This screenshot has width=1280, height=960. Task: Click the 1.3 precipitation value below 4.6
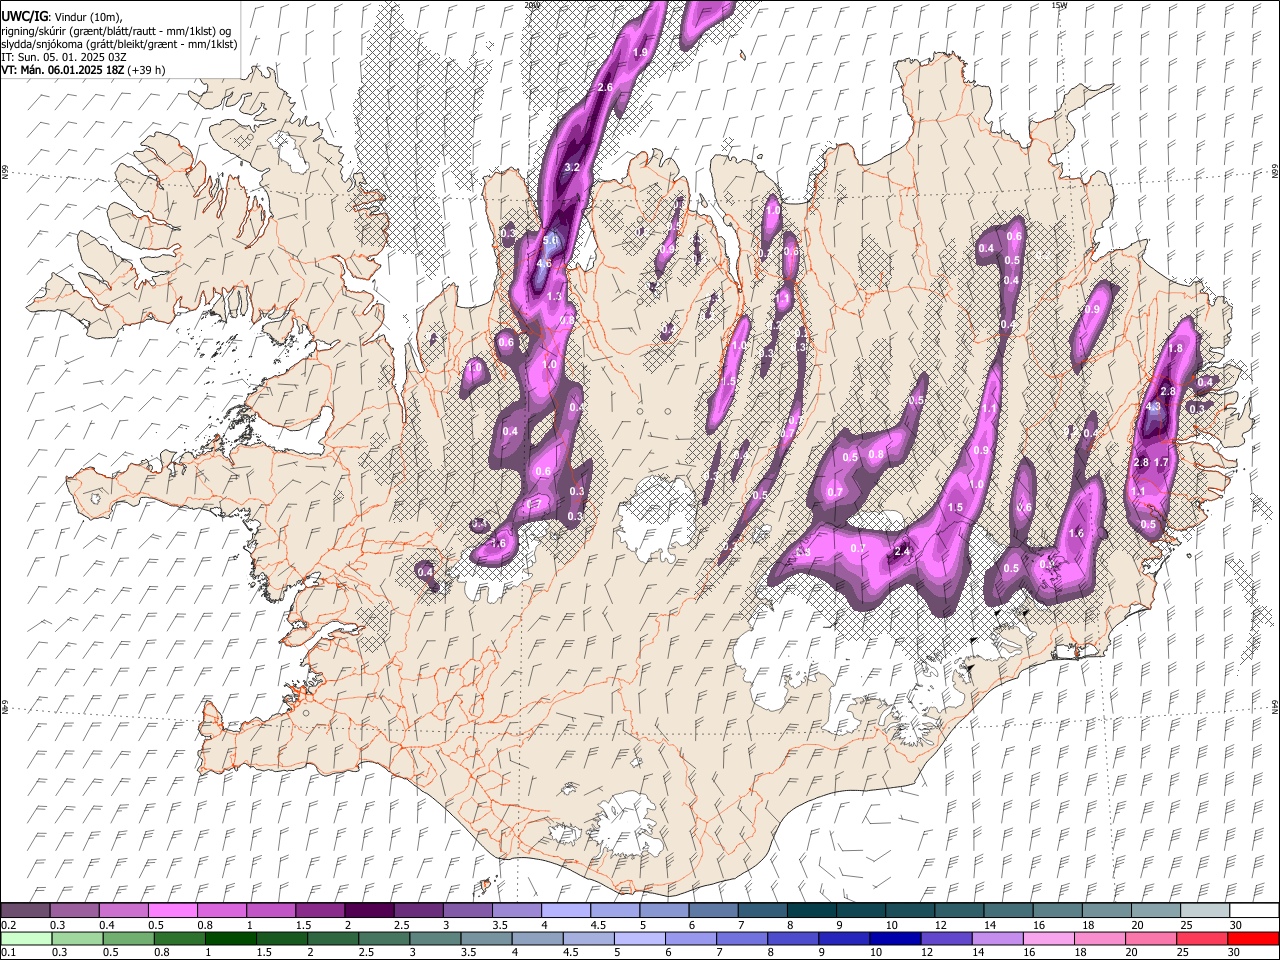pos(554,297)
